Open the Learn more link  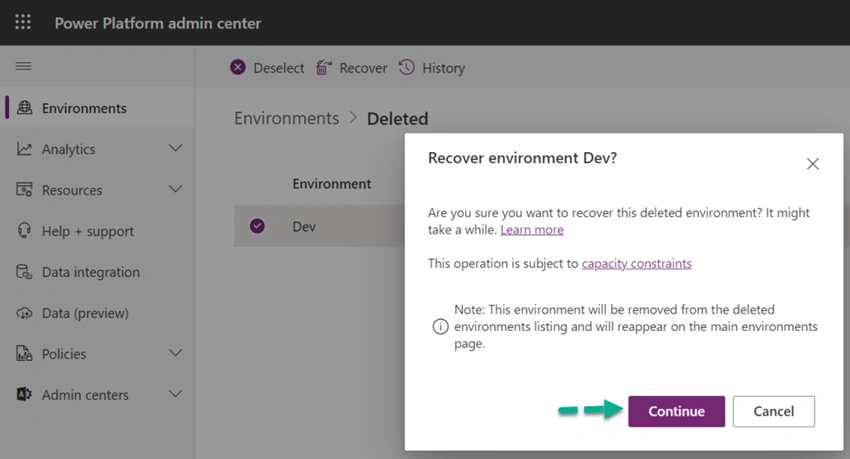coord(532,230)
